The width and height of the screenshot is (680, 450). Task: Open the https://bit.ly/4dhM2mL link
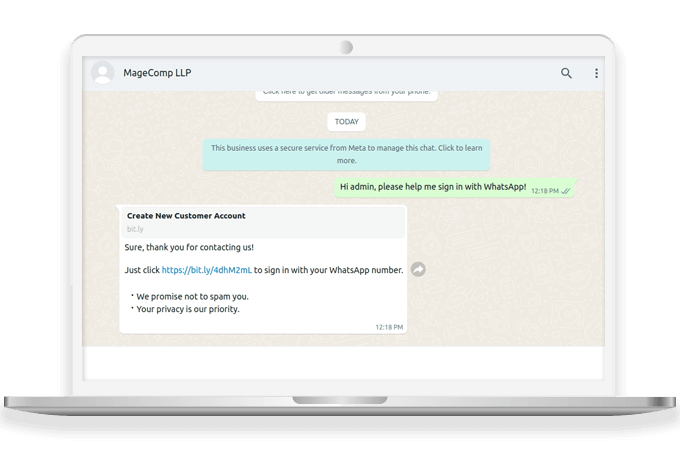pyautogui.click(x=206, y=270)
